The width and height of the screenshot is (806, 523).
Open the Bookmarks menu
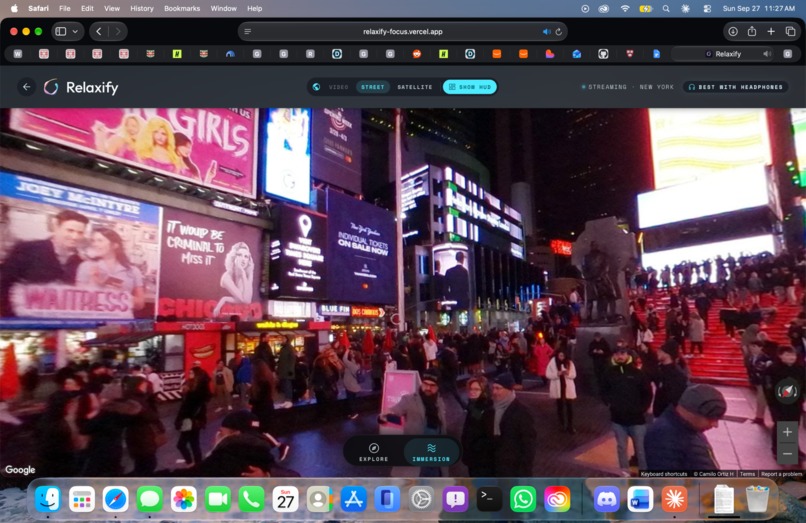point(182,8)
